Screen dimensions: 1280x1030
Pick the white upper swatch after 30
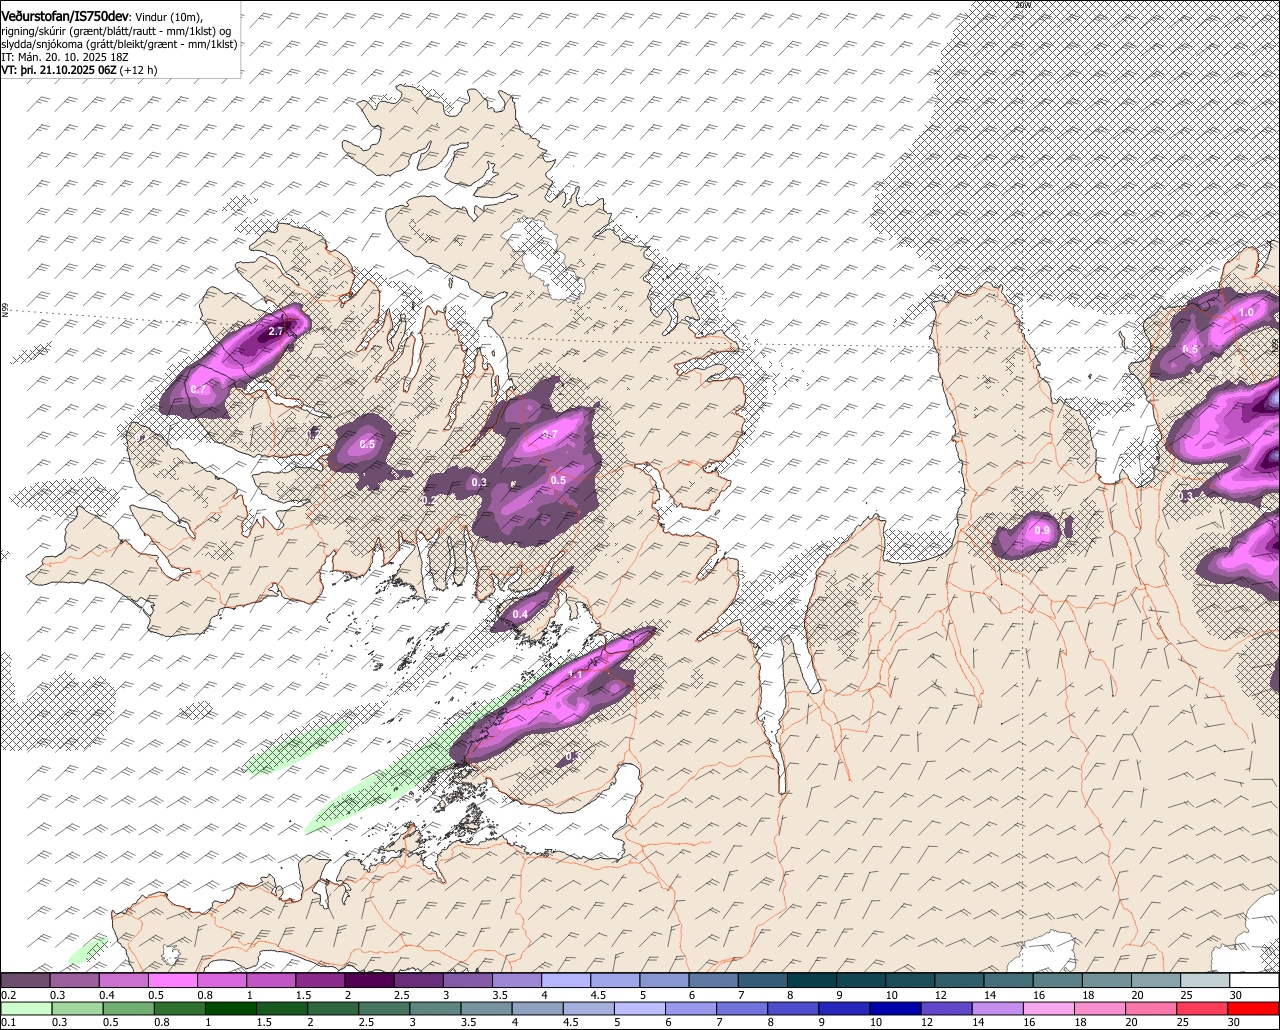pos(1254,981)
